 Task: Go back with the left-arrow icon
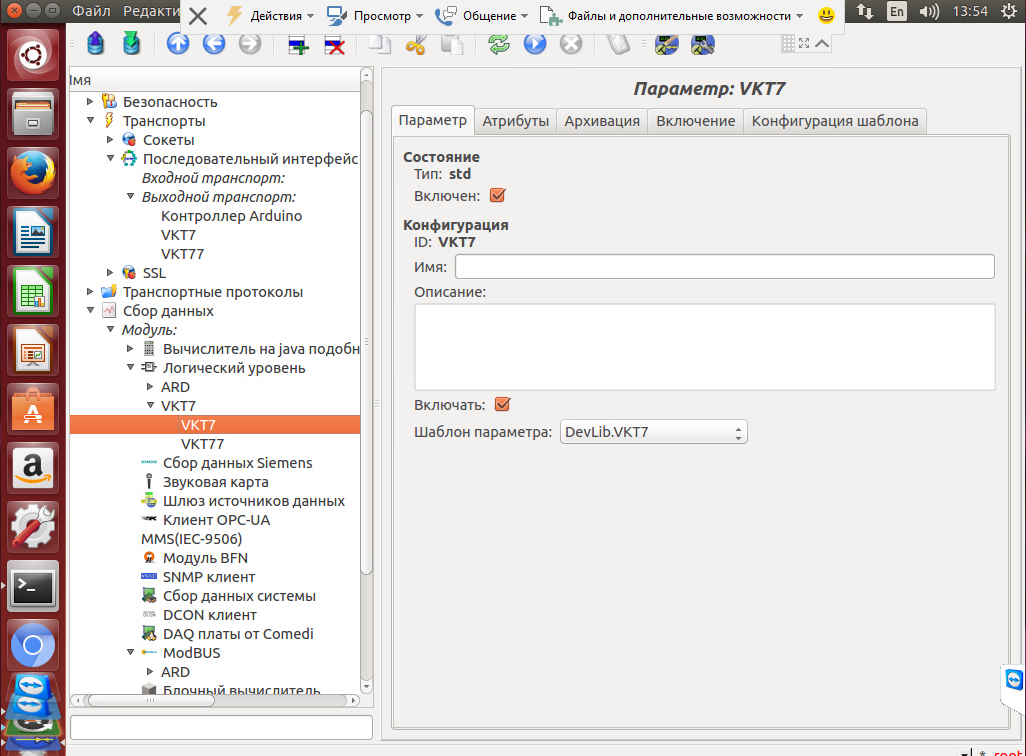pyautogui.click(x=214, y=44)
